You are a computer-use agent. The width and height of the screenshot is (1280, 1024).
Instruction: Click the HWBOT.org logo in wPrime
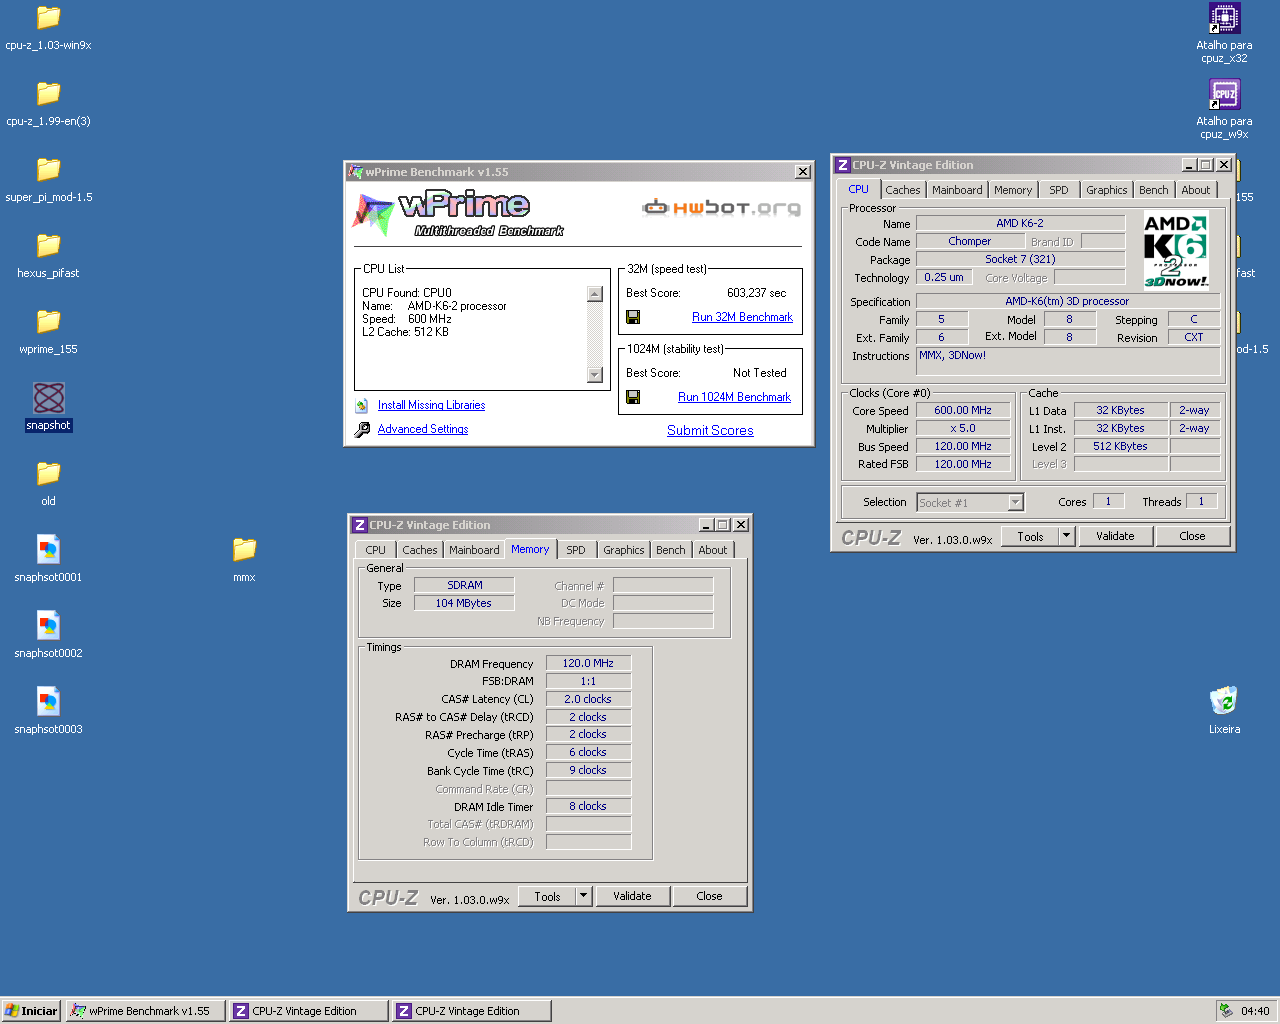(x=721, y=208)
